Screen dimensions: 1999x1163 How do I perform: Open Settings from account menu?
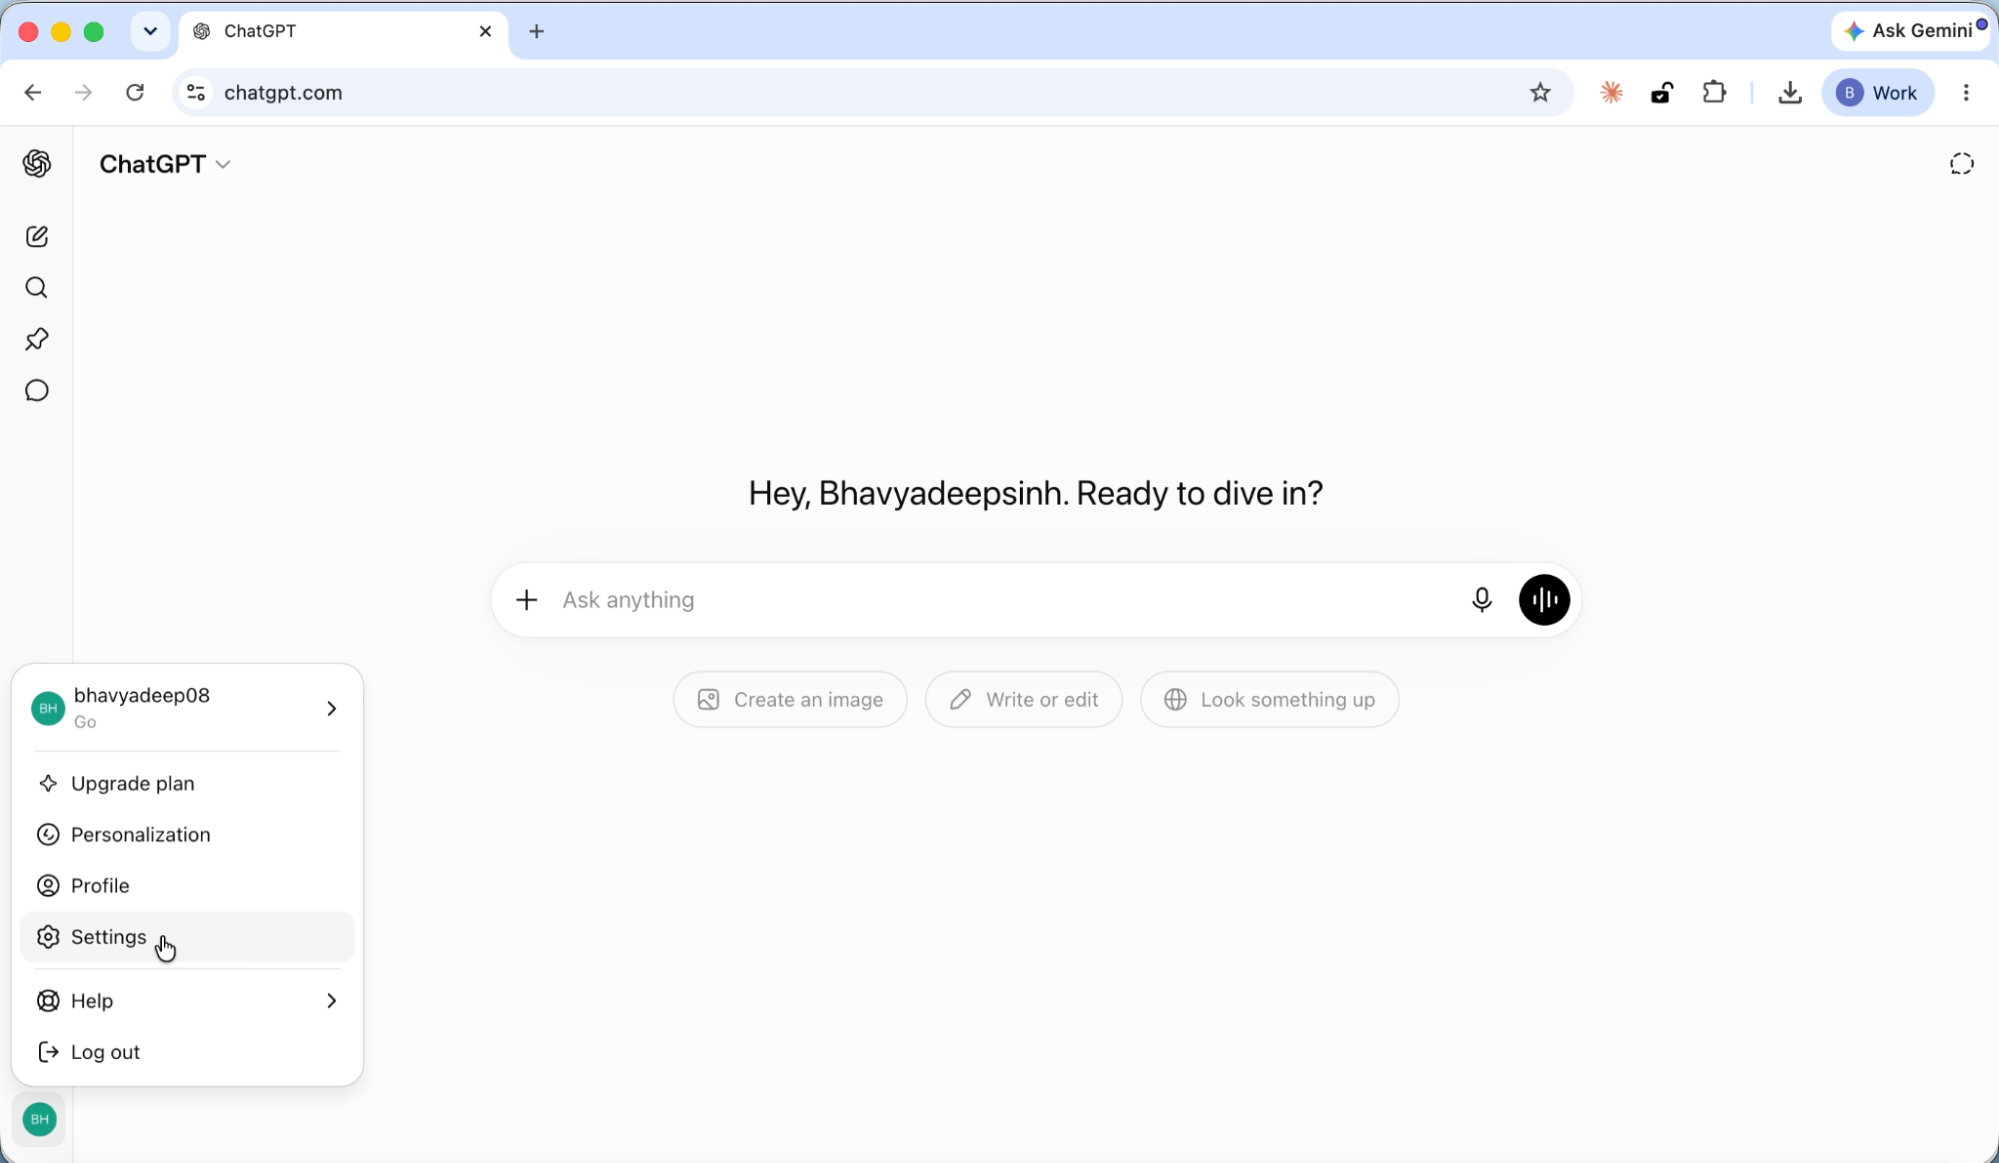click(x=187, y=937)
